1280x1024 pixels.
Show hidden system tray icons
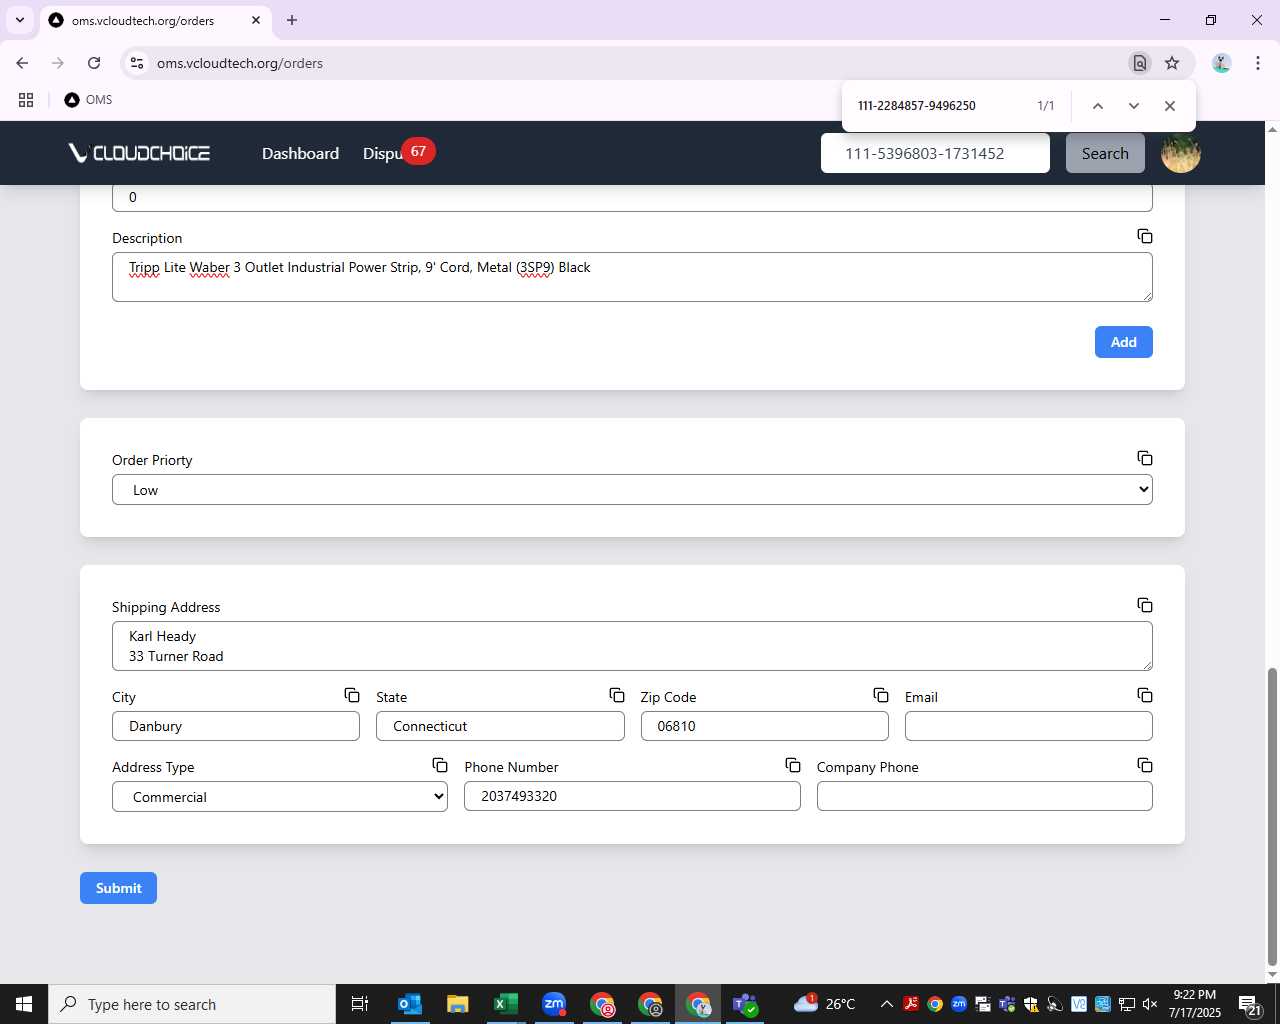tap(887, 1004)
